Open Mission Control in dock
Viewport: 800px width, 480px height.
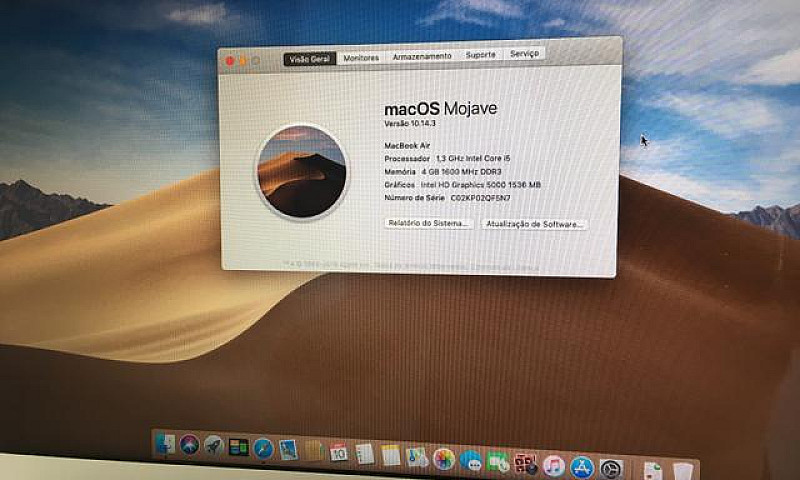[x=238, y=447]
